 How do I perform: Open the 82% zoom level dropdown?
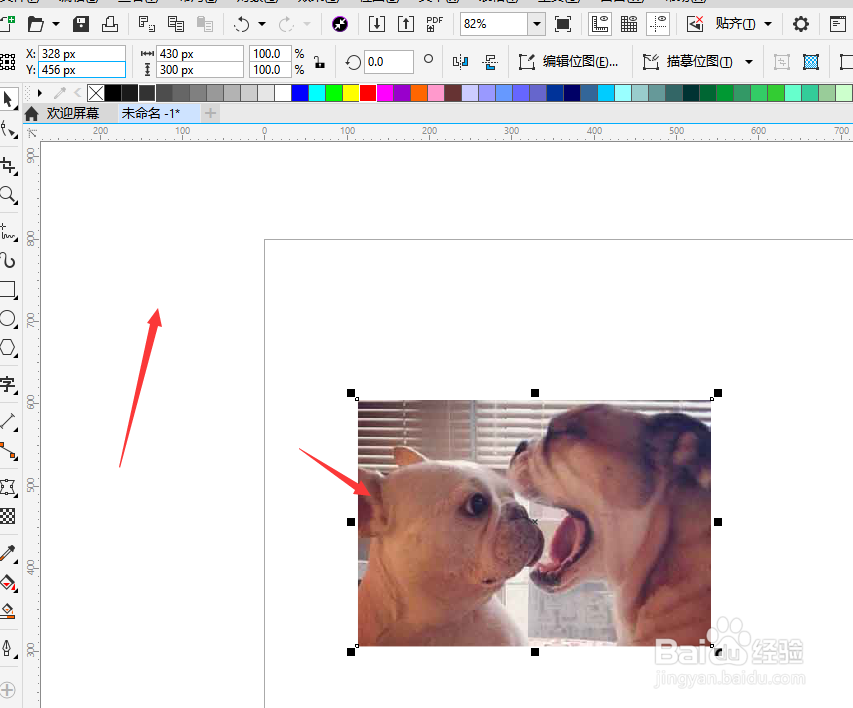[x=537, y=24]
